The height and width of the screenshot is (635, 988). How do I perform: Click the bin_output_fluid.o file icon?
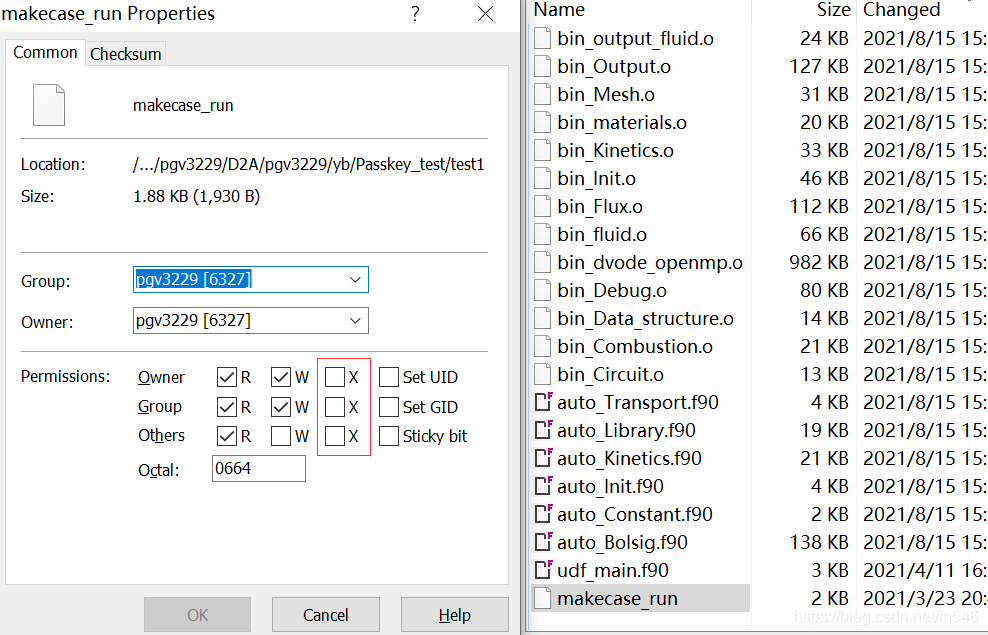point(543,38)
